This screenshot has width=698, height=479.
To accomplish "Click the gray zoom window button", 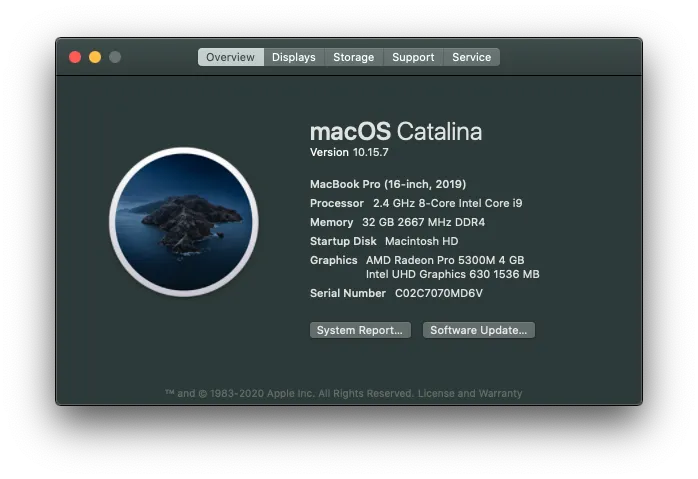I will coord(115,57).
